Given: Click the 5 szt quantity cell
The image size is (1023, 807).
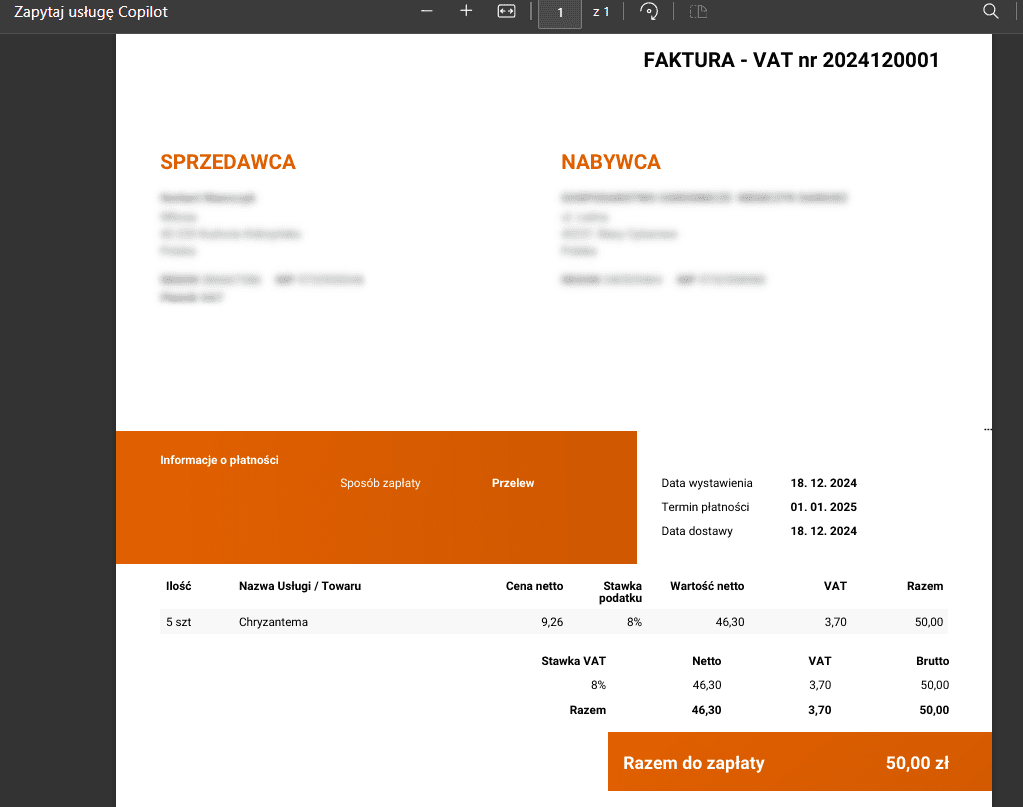Looking at the screenshot, I should 178,622.
